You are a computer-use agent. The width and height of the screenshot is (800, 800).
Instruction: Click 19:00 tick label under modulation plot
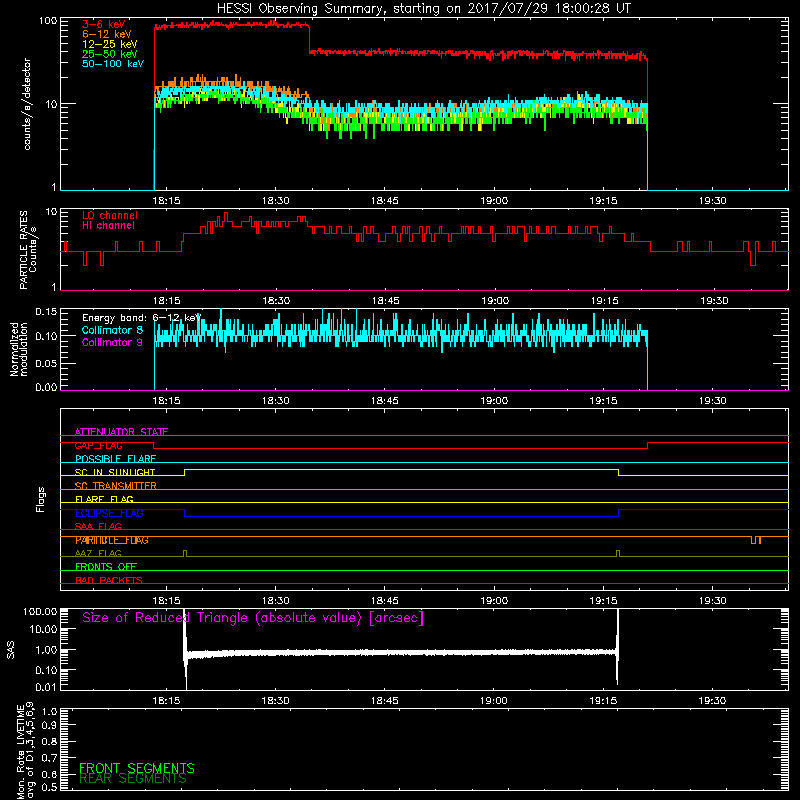click(x=494, y=401)
